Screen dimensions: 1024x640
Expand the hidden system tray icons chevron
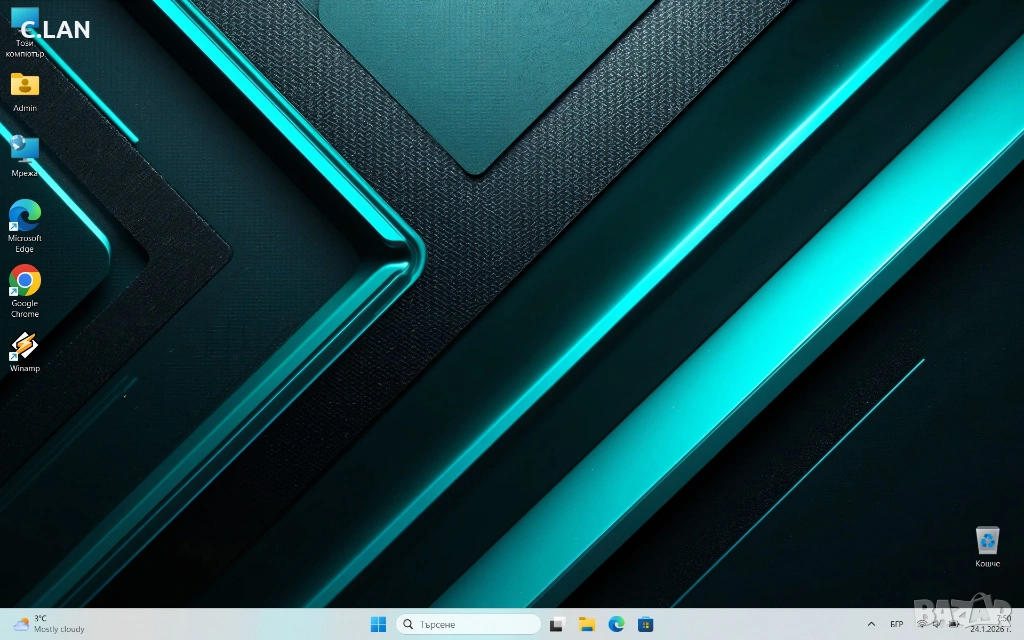point(870,624)
